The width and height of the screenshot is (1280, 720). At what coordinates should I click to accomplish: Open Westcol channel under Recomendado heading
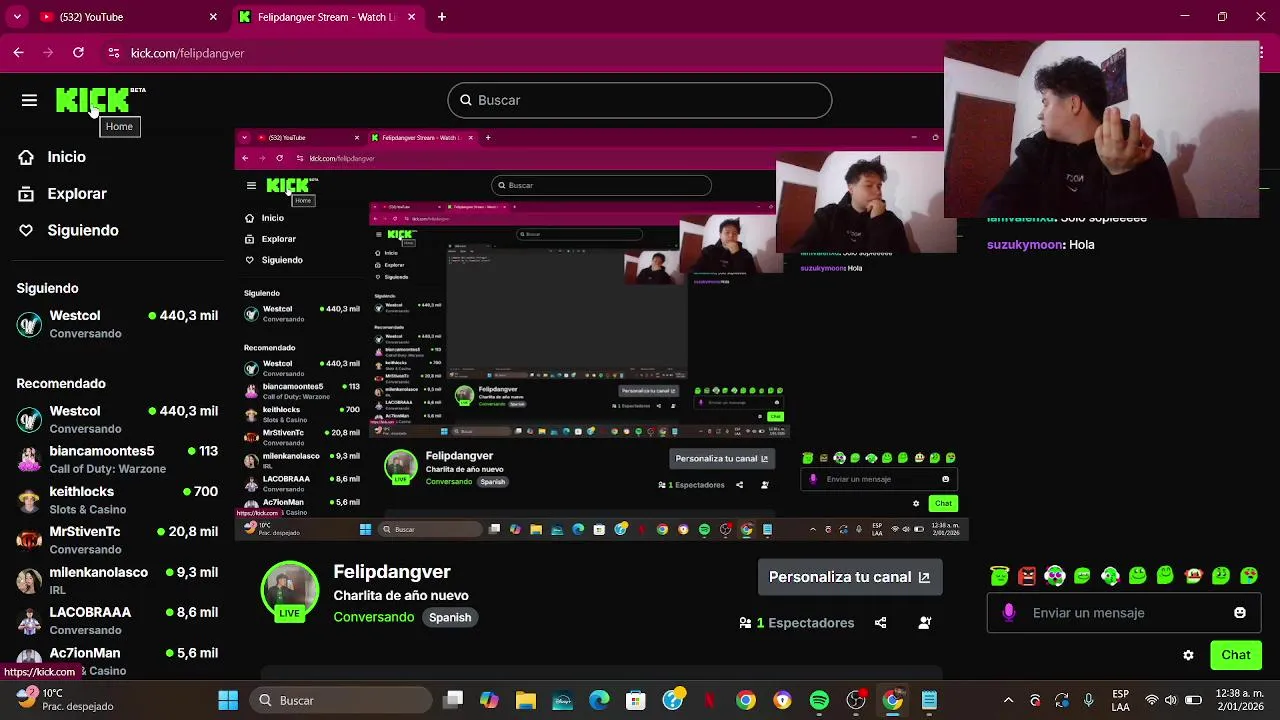click(118, 419)
